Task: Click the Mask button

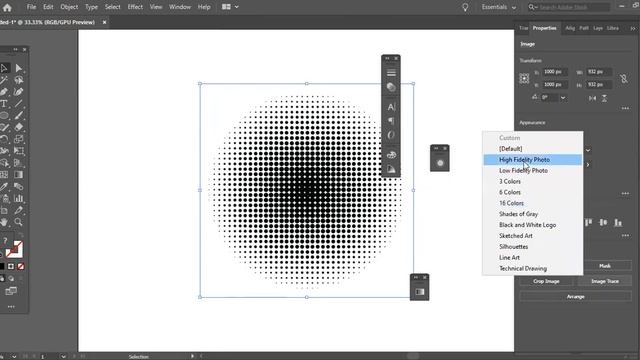Action: coord(605,266)
